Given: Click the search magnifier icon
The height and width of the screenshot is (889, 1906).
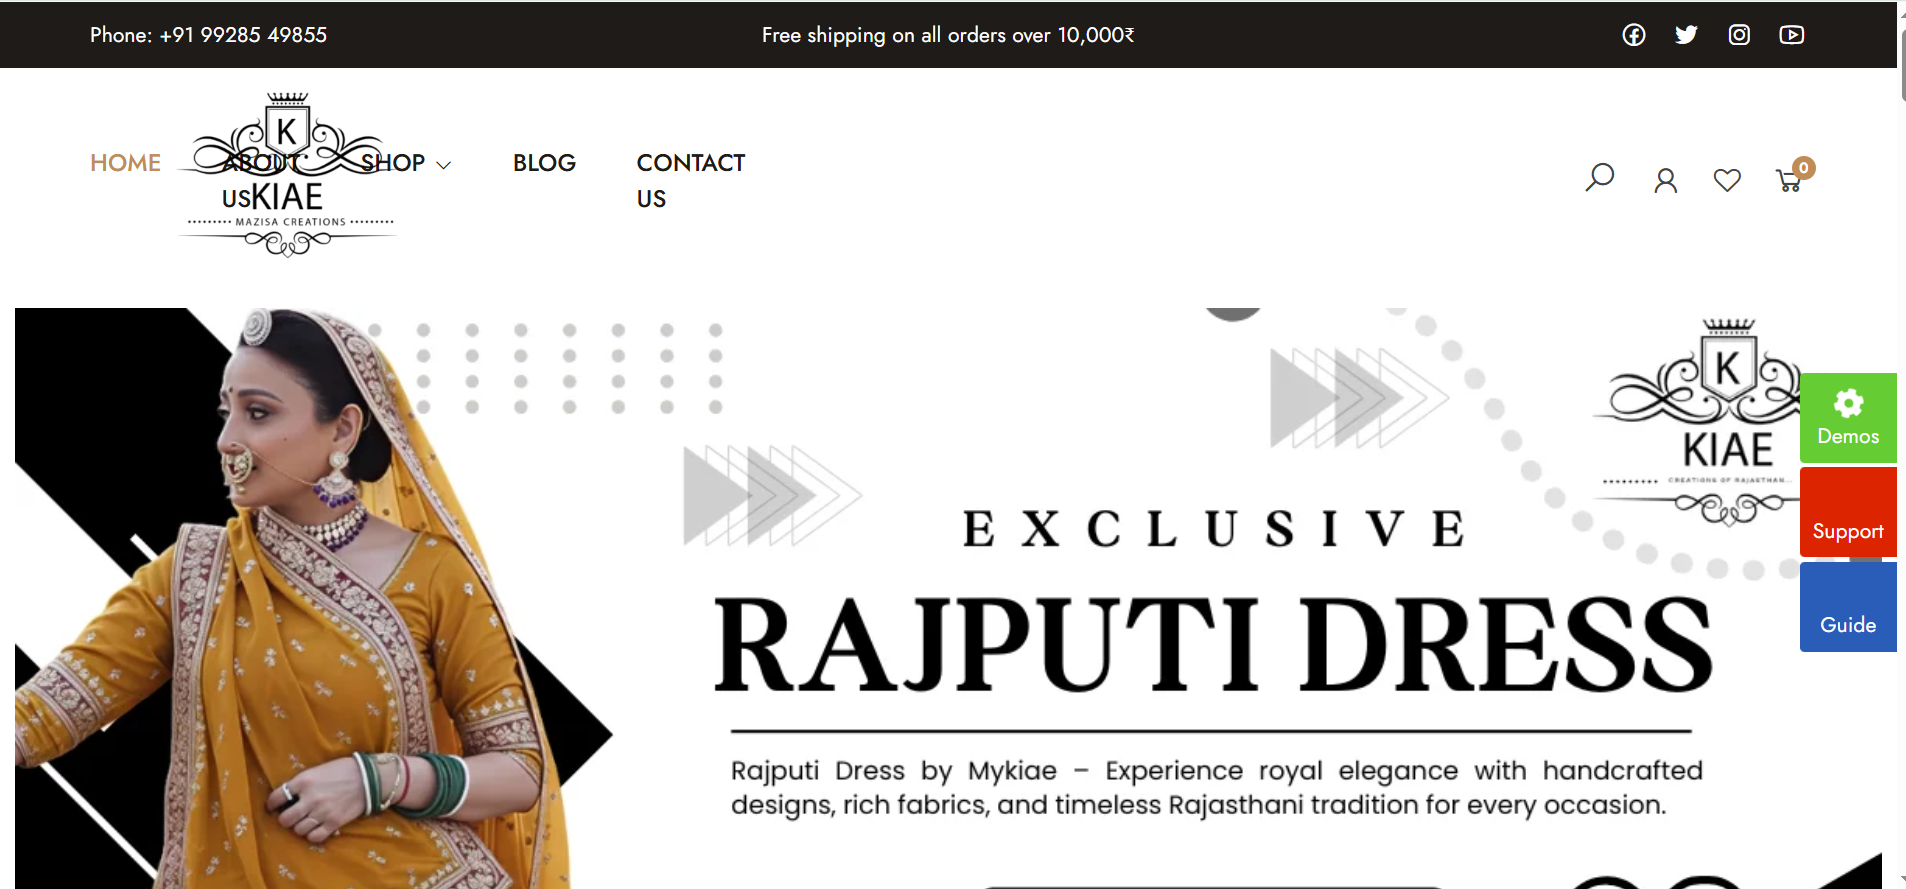Looking at the screenshot, I should click(1600, 178).
